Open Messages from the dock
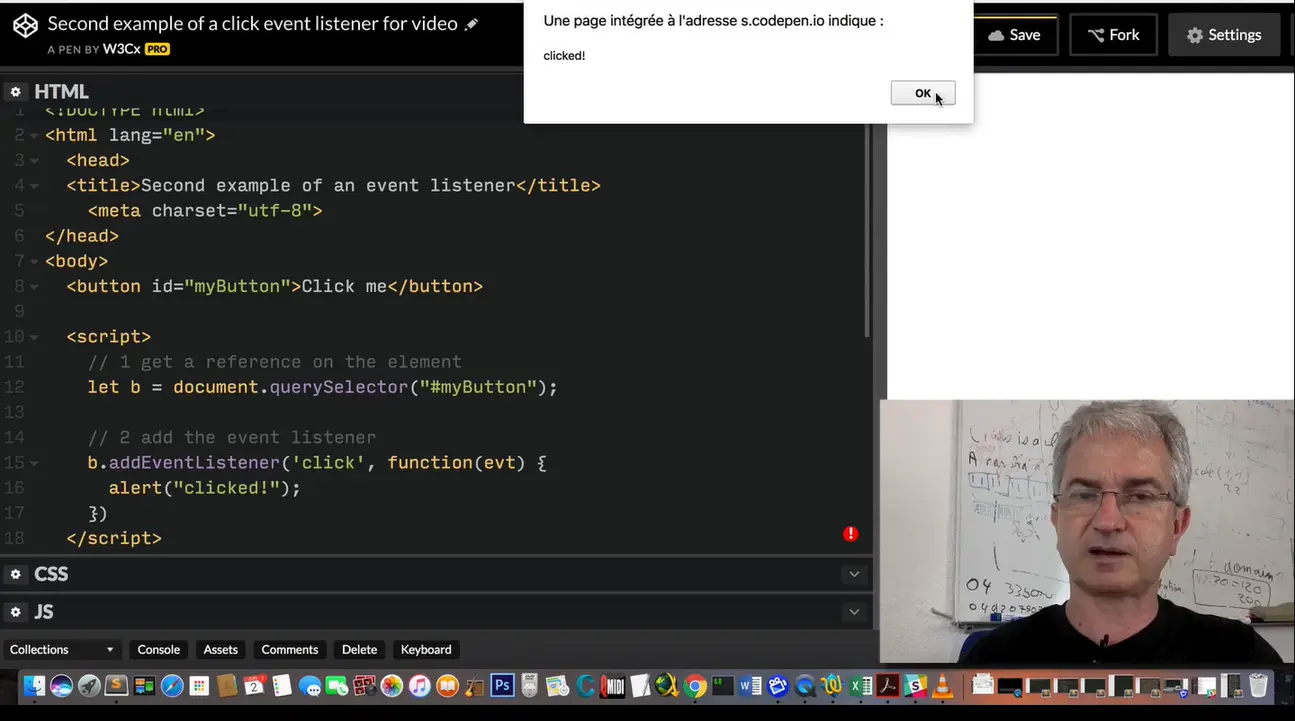 click(310, 686)
